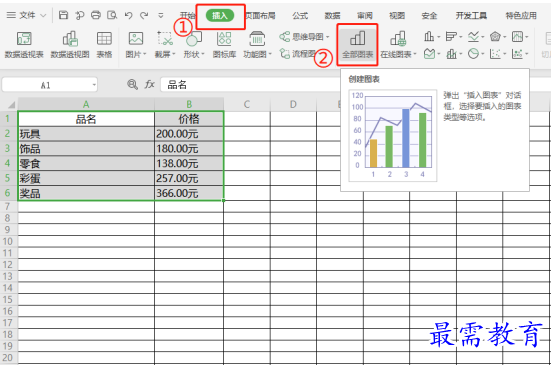Insert a column chart from ribbon
This screenshot has width=551, height=366.
[429, 36]
